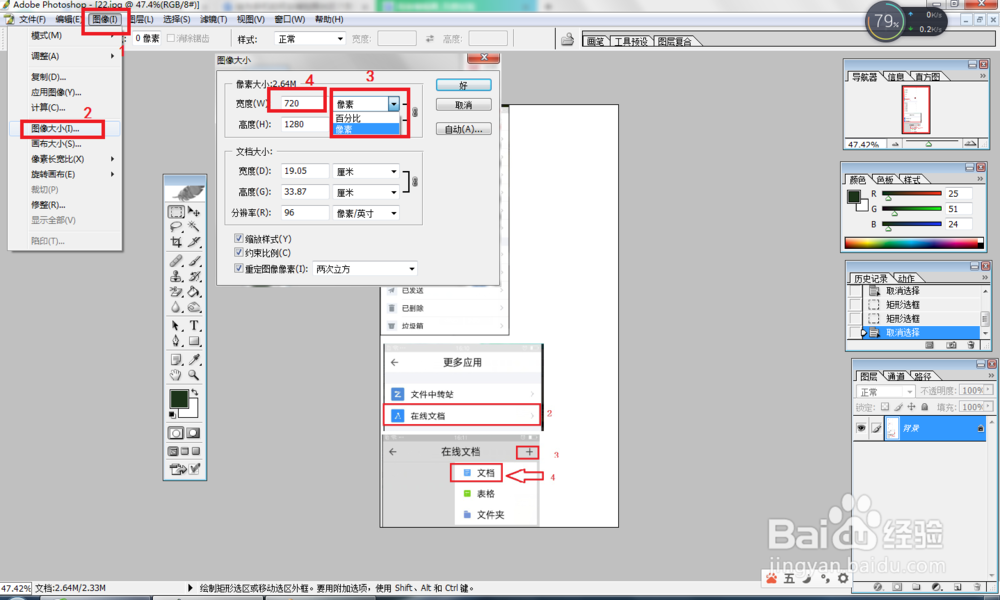Swap foreground and background colors
Image resolution: width=1000 pixels, height=600 pixels.
point(195,393)
